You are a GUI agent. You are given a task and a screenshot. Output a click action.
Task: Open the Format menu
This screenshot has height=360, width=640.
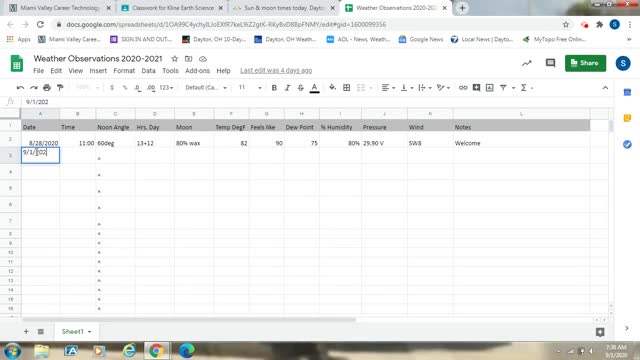click(124, 71)
